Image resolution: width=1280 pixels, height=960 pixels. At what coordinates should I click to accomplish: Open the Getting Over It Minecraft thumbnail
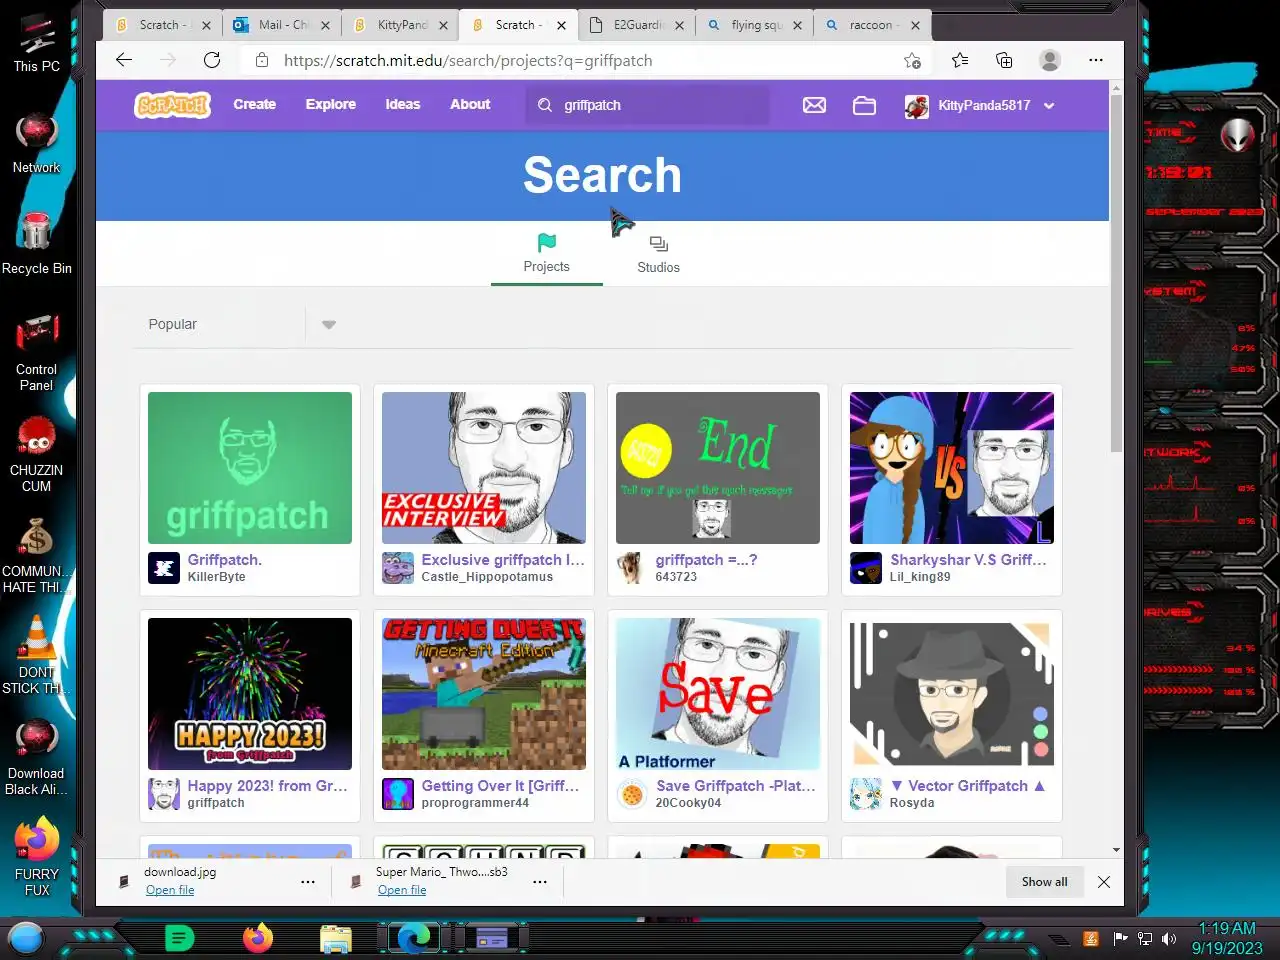point(484,694)
